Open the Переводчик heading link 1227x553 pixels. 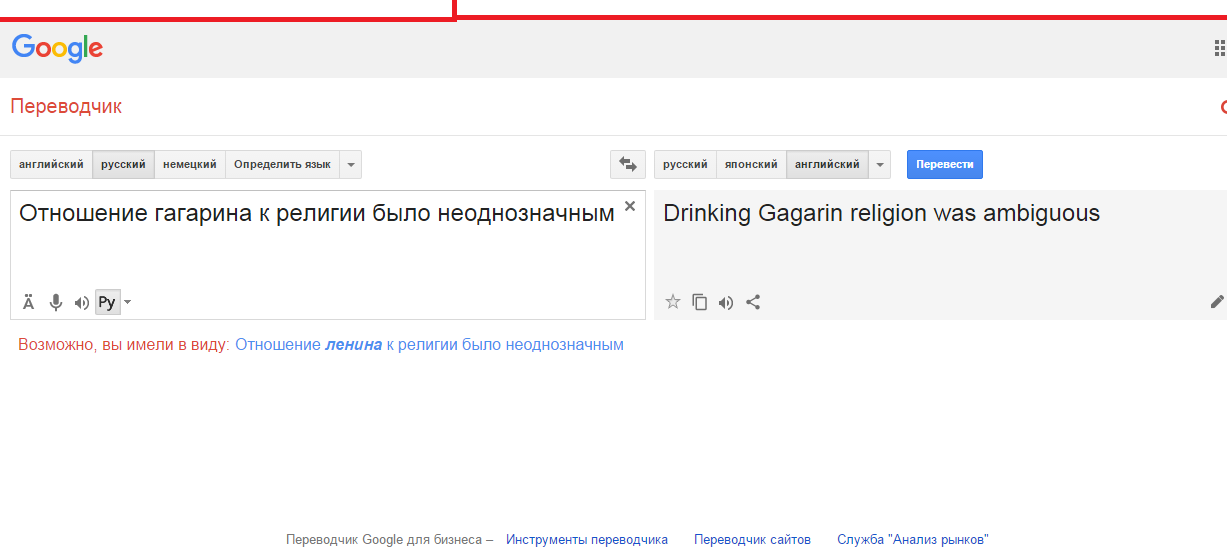66,106
